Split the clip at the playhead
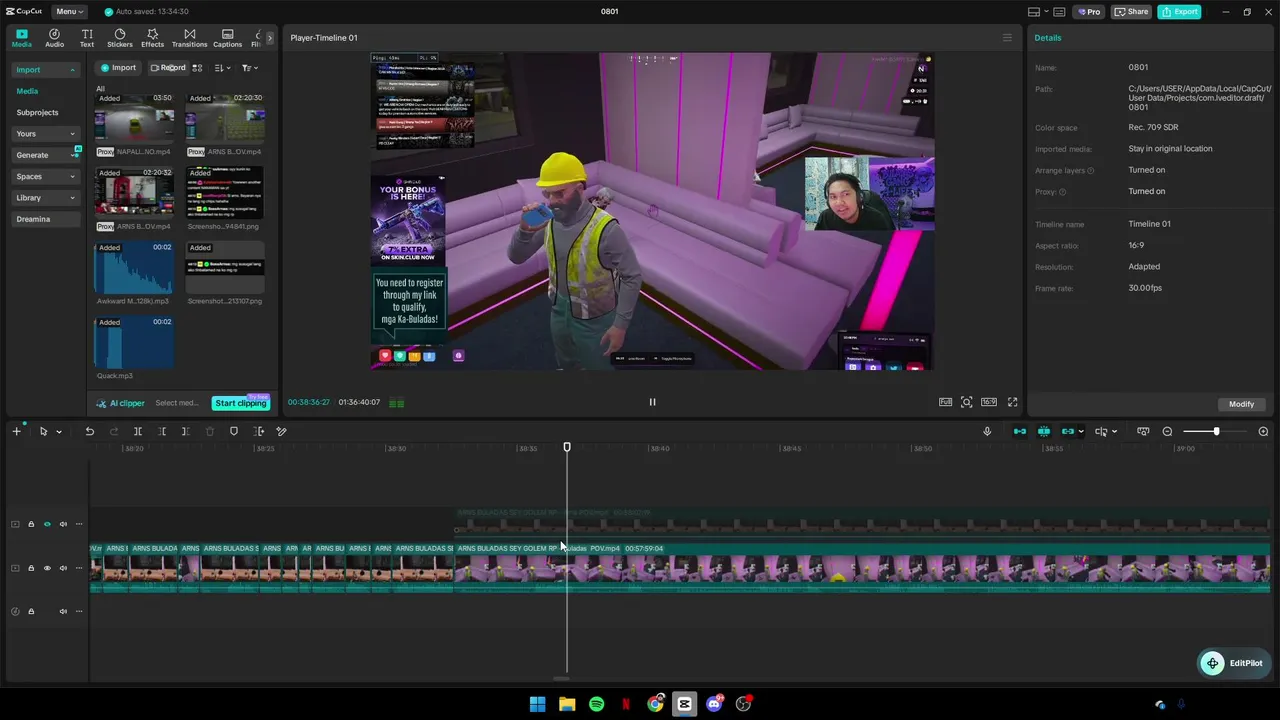The width and height of the screenshot is (1280, 720). coord(138,431)
